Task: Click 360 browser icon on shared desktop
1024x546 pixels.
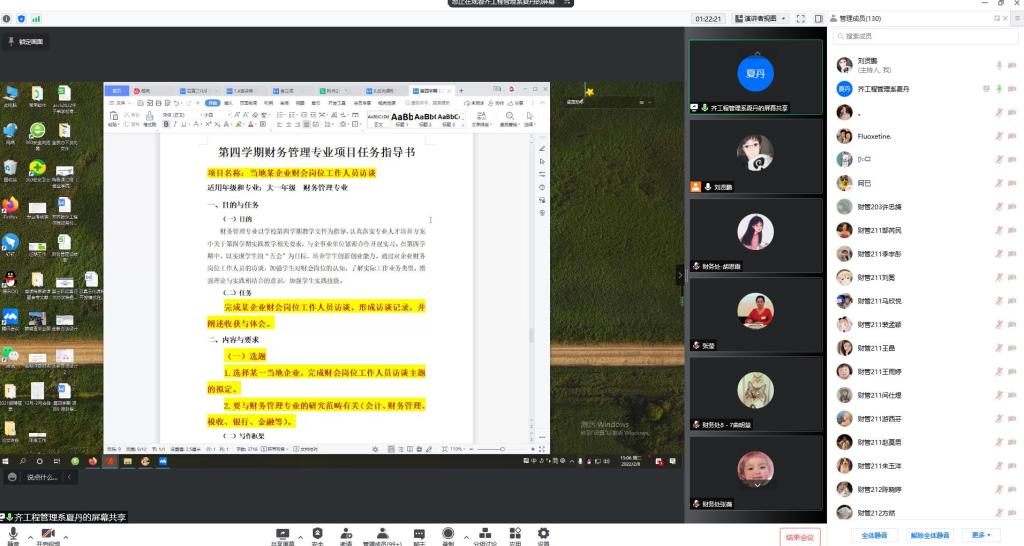Action: 37,133
